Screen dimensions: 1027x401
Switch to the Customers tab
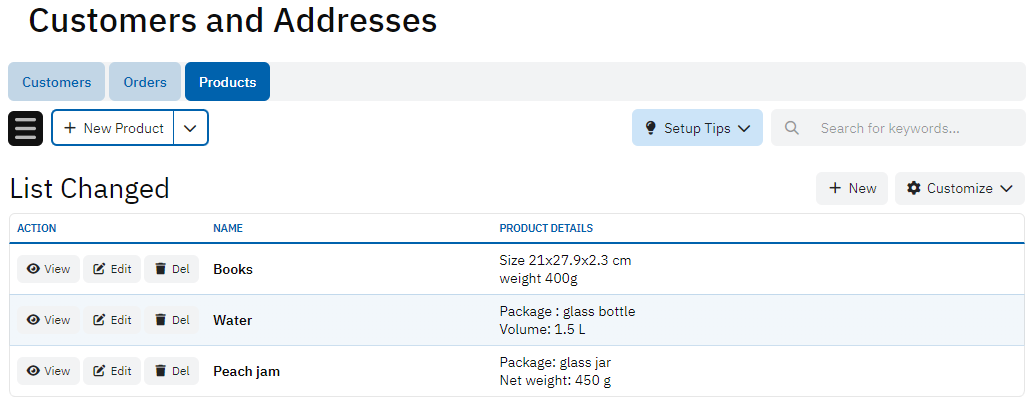point(57,82)
